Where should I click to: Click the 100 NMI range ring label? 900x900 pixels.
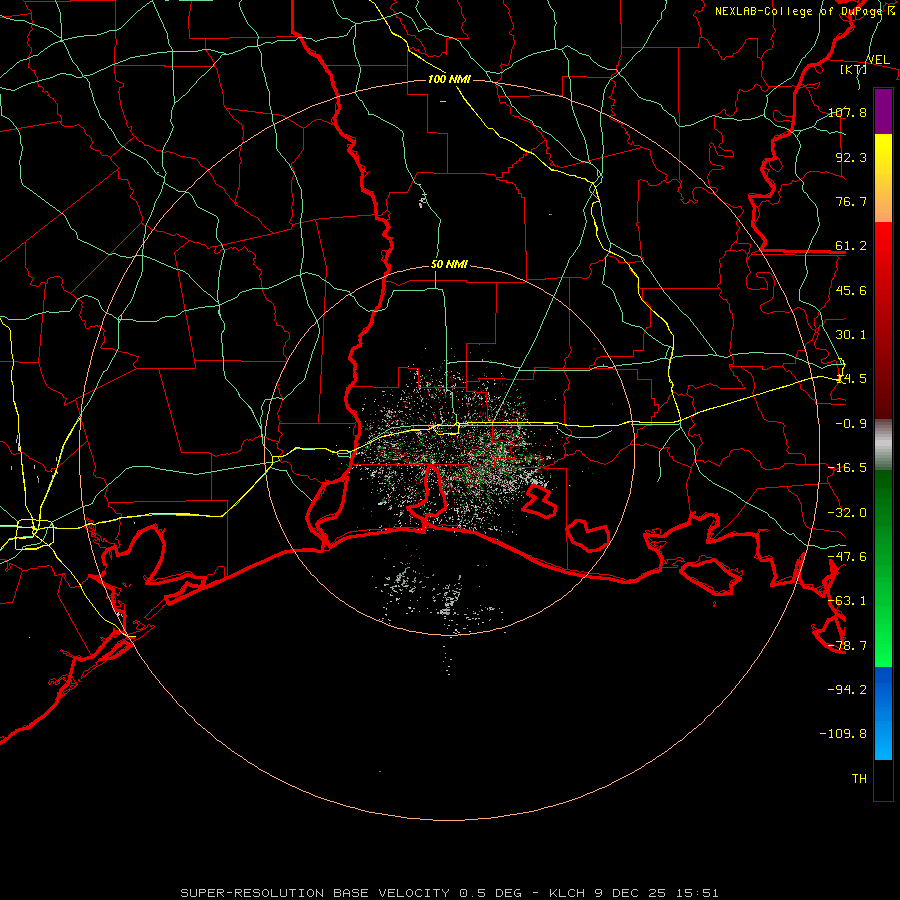pos(449,79)
